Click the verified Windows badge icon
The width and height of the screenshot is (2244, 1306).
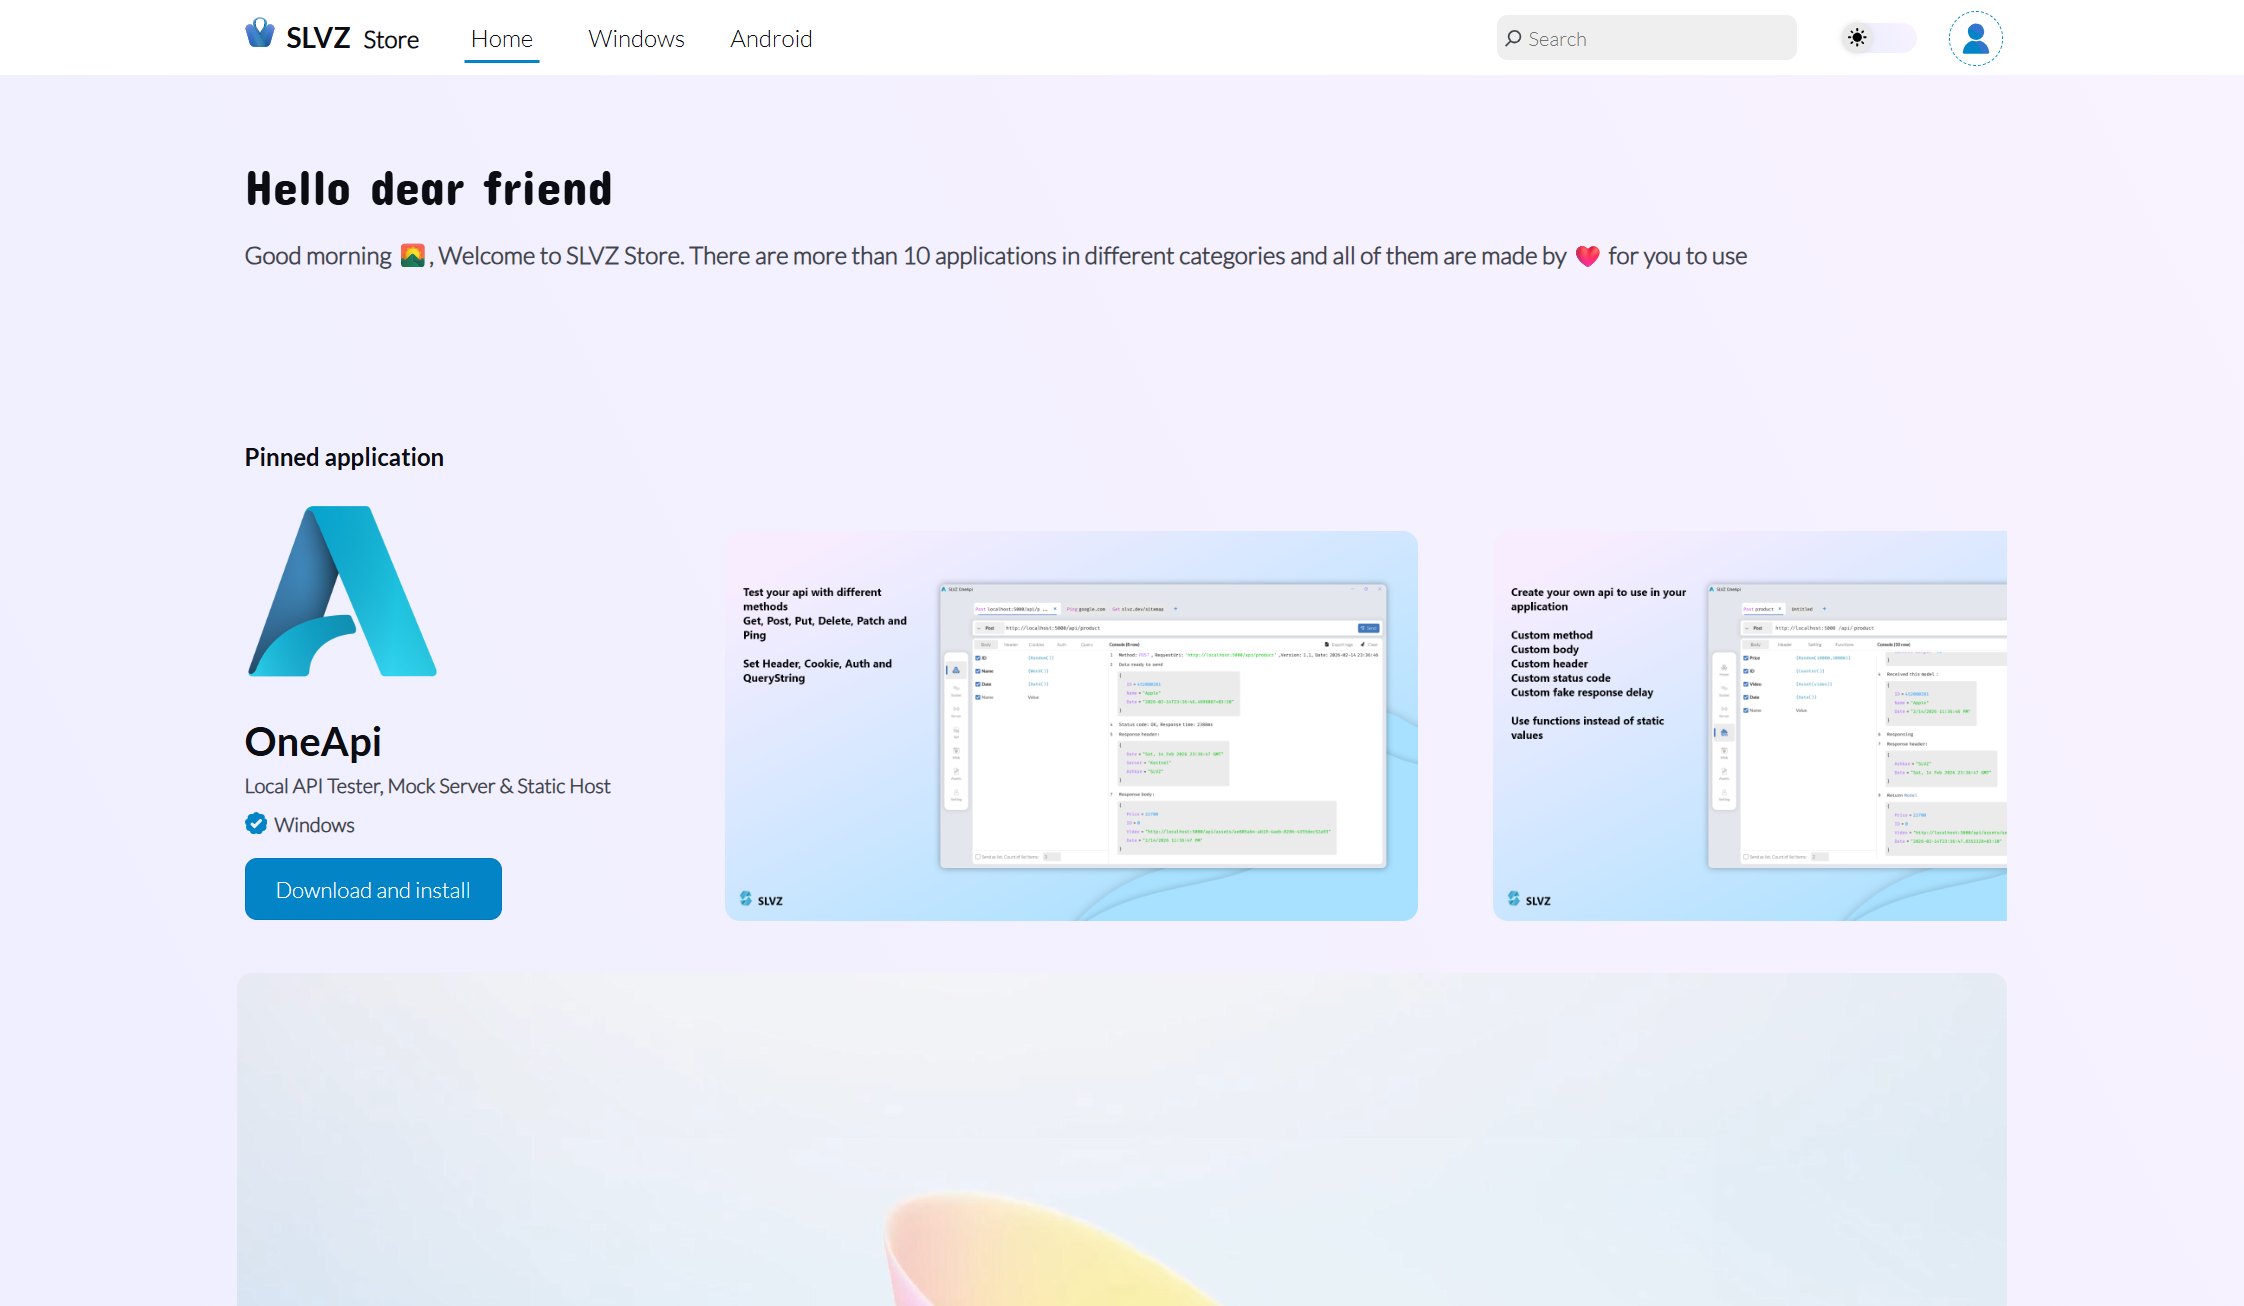[256, 824]
